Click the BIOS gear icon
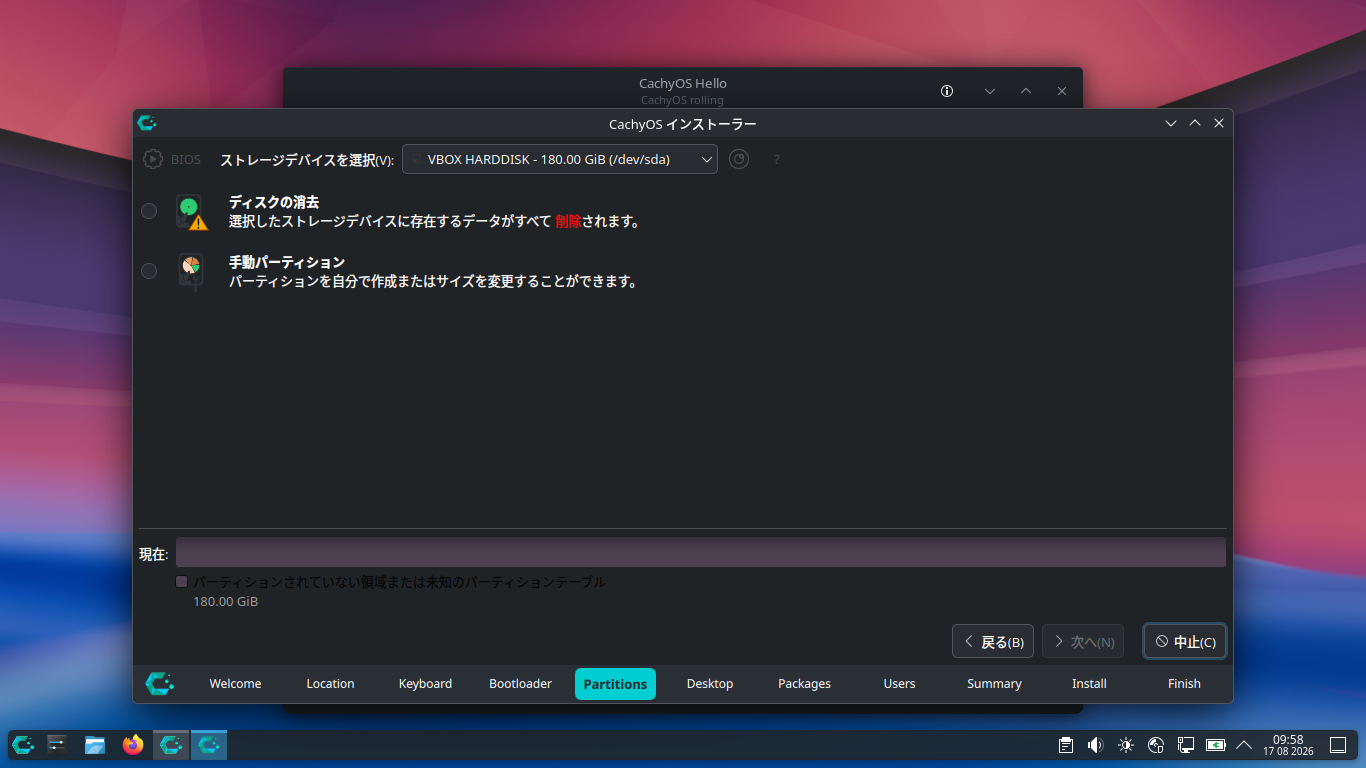1366x768 pixels. pos(153,159)
